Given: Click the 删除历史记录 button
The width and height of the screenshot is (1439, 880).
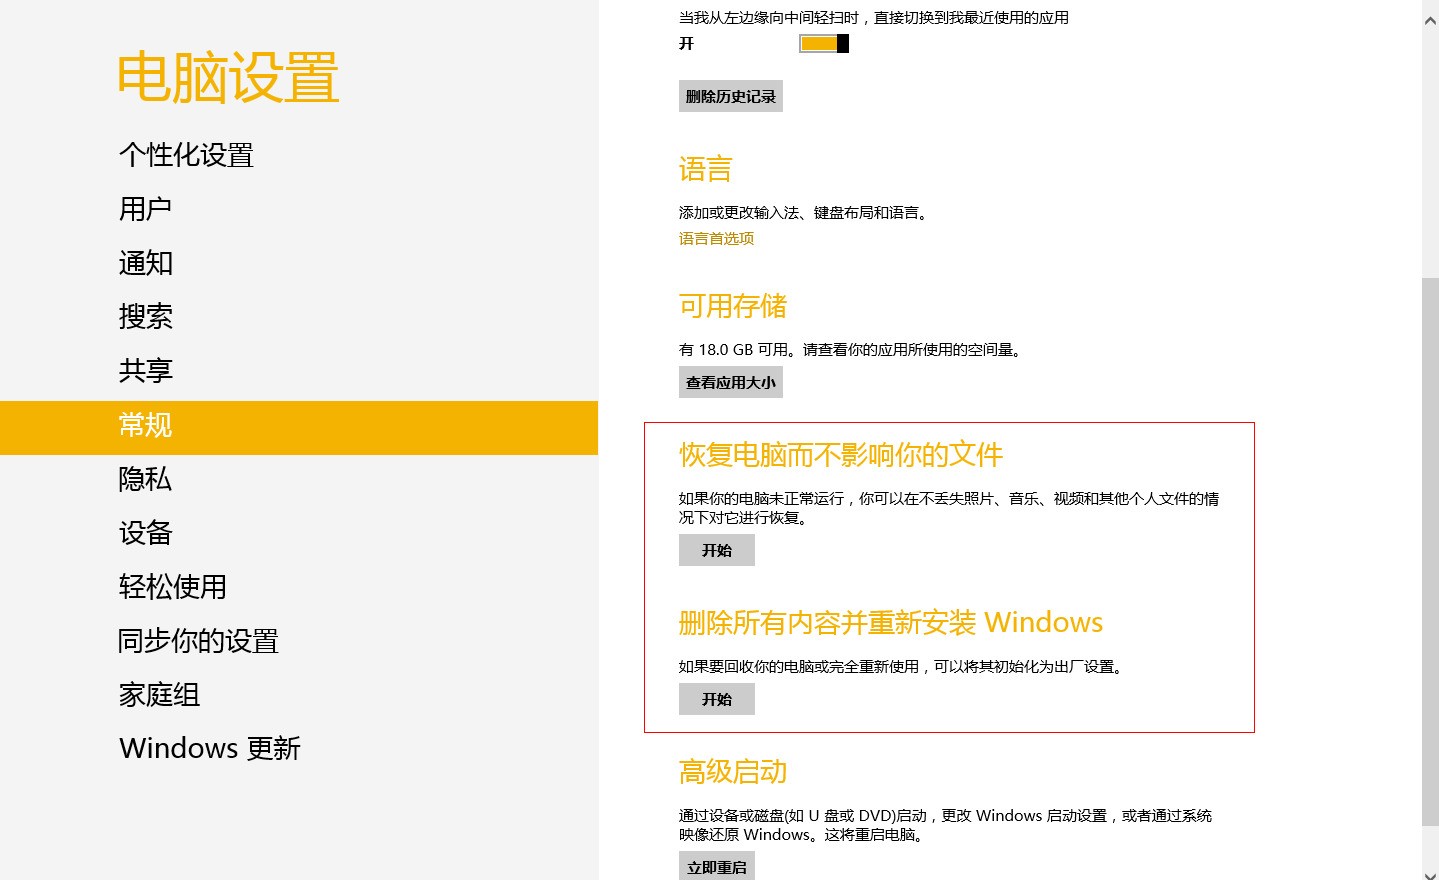Looking at the screenshot, I should (x=730, y=95).
